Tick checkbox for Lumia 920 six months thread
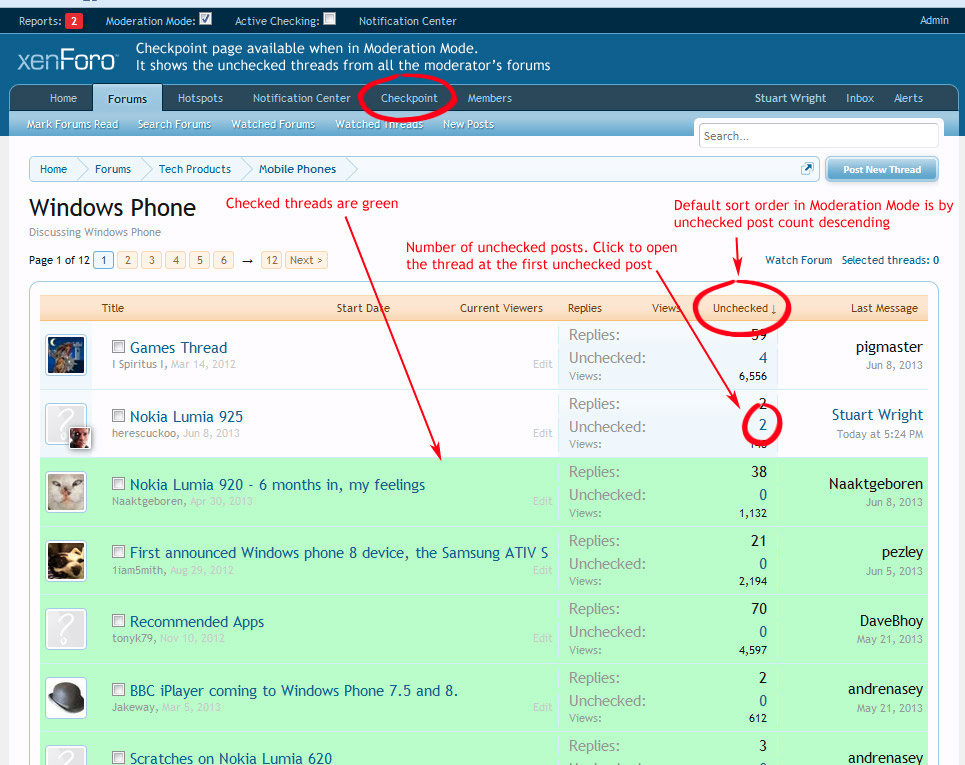This screenshot has width=965, height=765. click(118, 484)
